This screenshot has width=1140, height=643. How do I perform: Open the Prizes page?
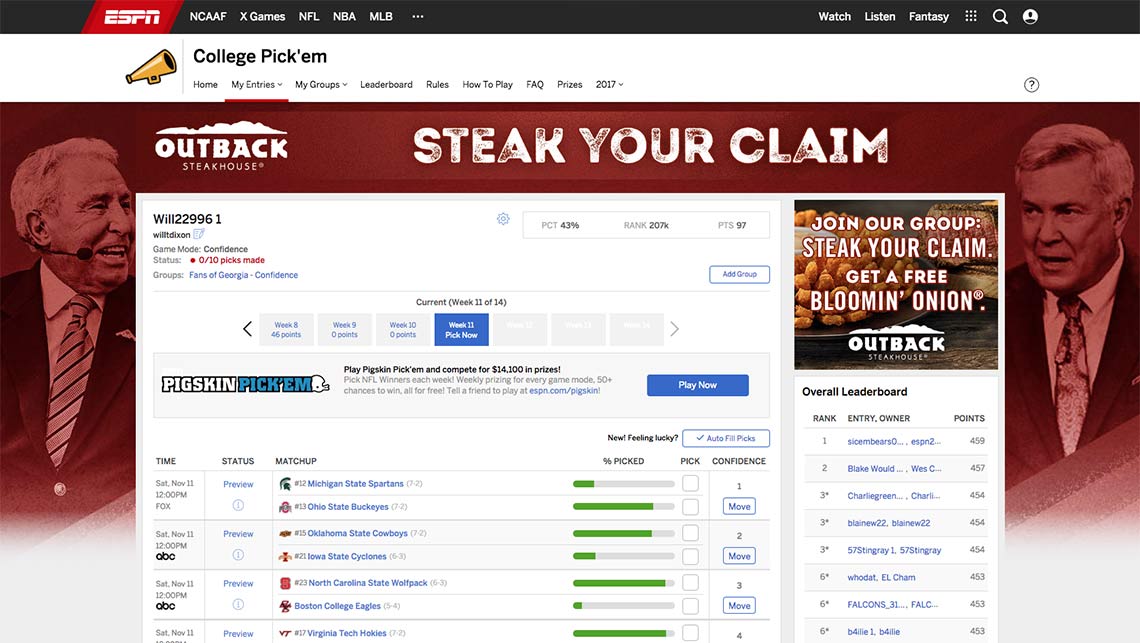coord(569,84)
